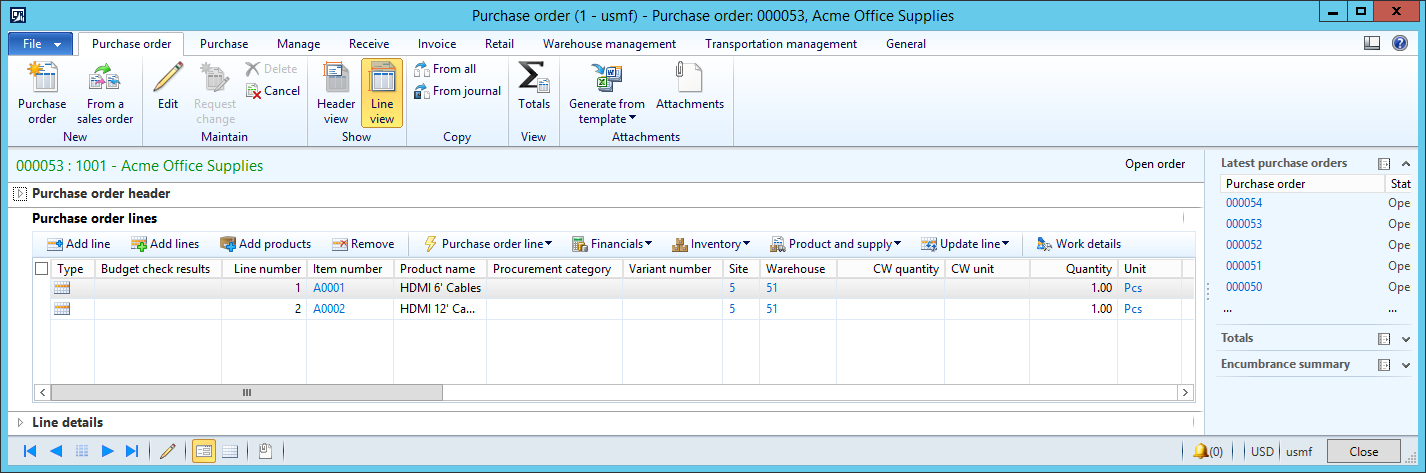Click the Close button
Image resolution: width=1426 pixels, height=473 pixels.
(x=1363, y=452)
